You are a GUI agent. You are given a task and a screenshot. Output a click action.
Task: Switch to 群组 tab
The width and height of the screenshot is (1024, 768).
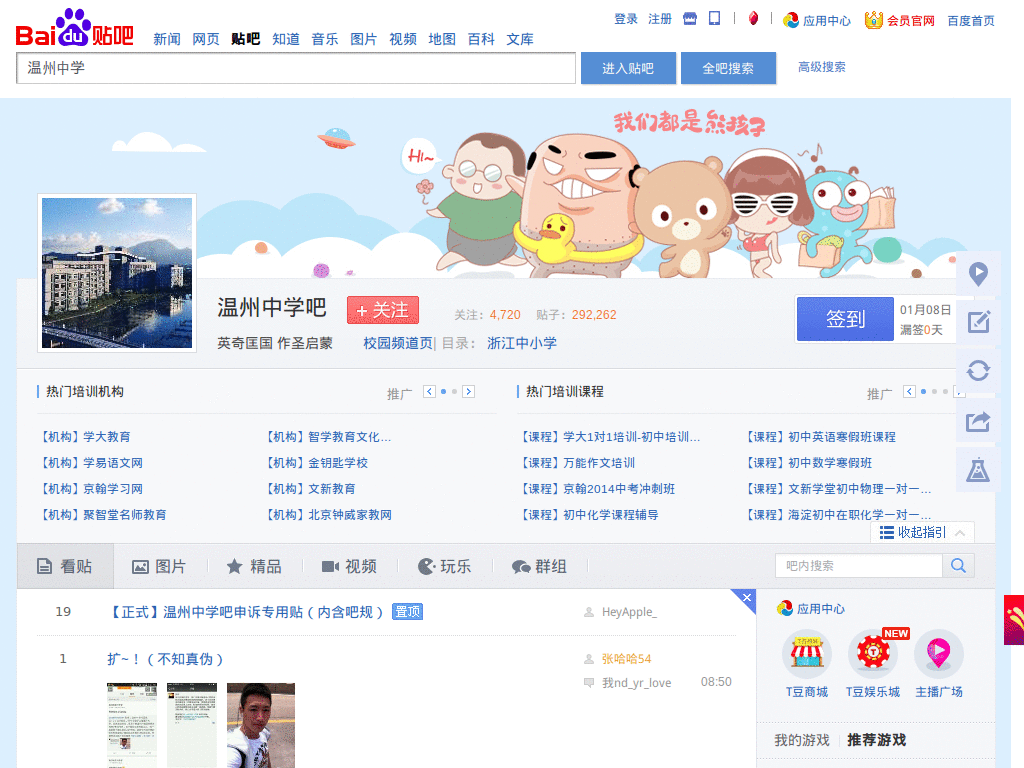click(539, 566)
